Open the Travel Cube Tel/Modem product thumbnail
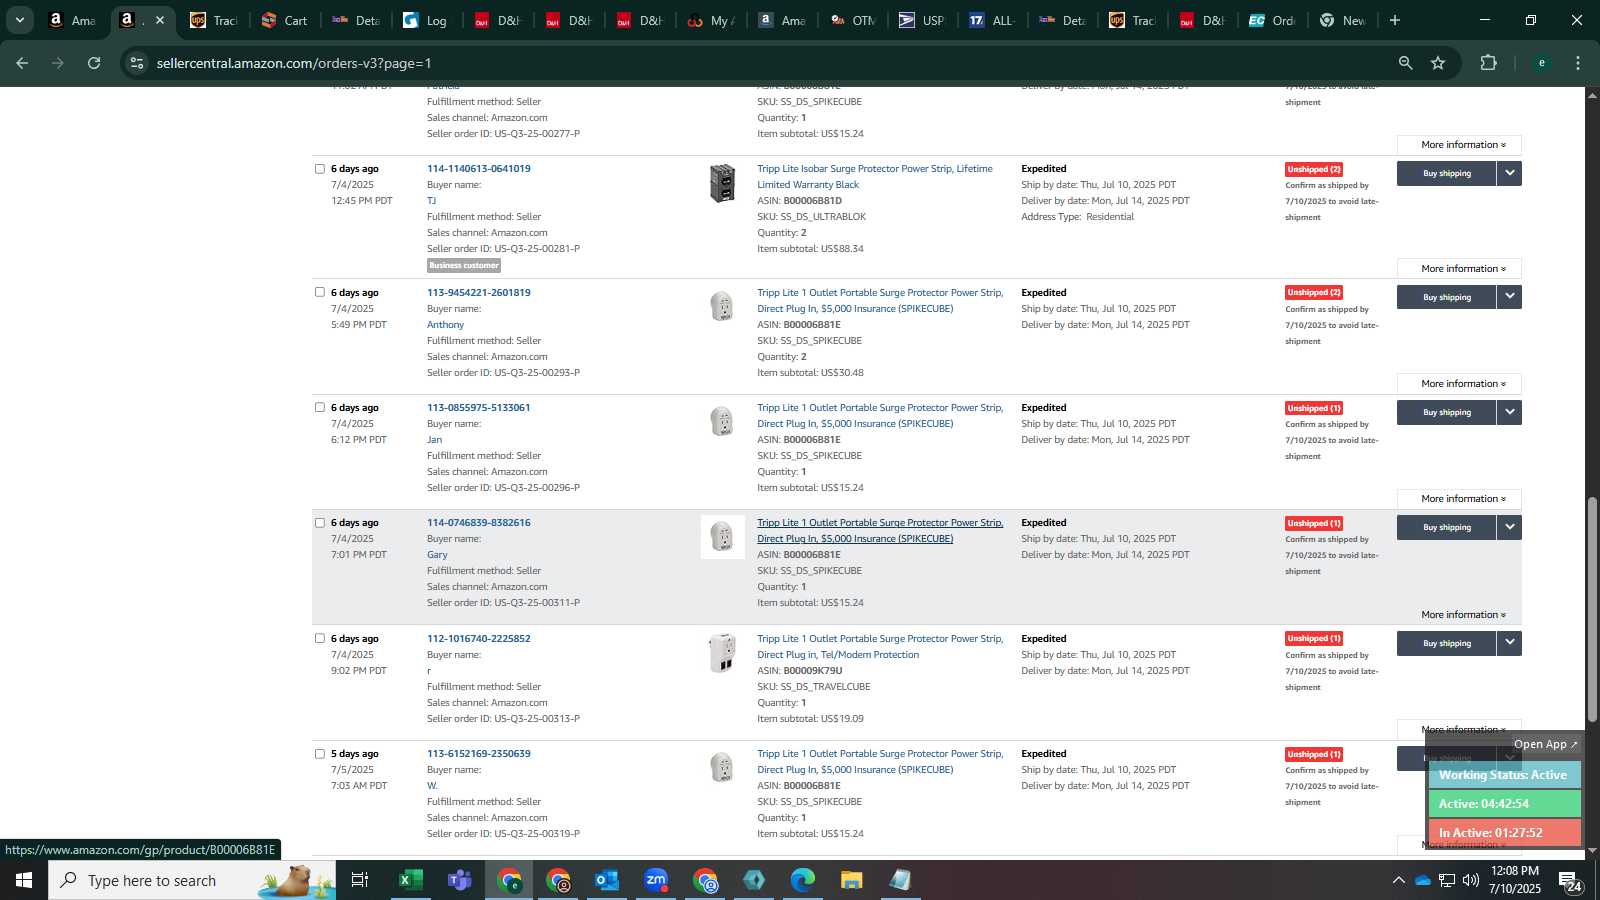 [x=722, y=653]
